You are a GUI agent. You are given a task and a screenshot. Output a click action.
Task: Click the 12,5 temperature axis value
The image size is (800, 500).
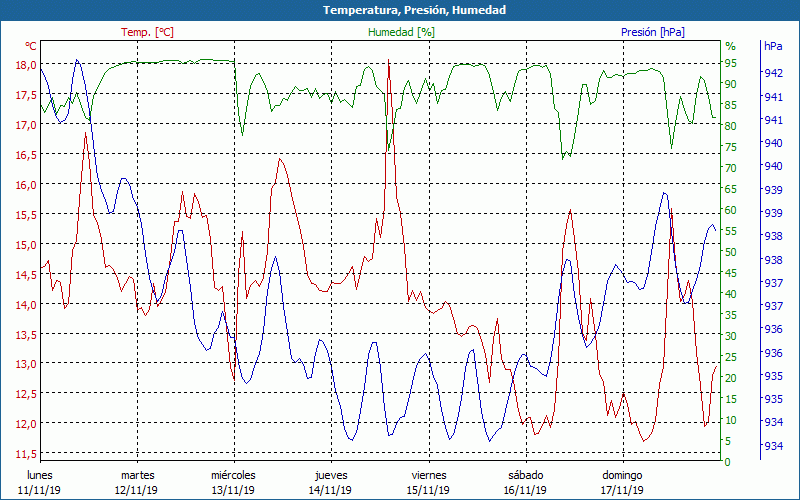coord(26,394)
